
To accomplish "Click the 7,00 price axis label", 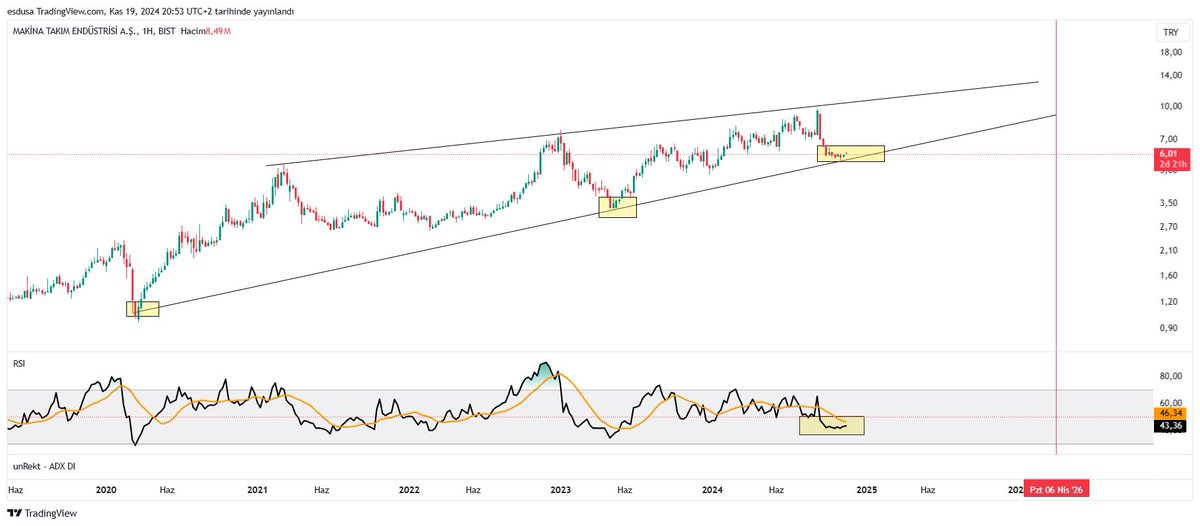I will [1169, 139].
